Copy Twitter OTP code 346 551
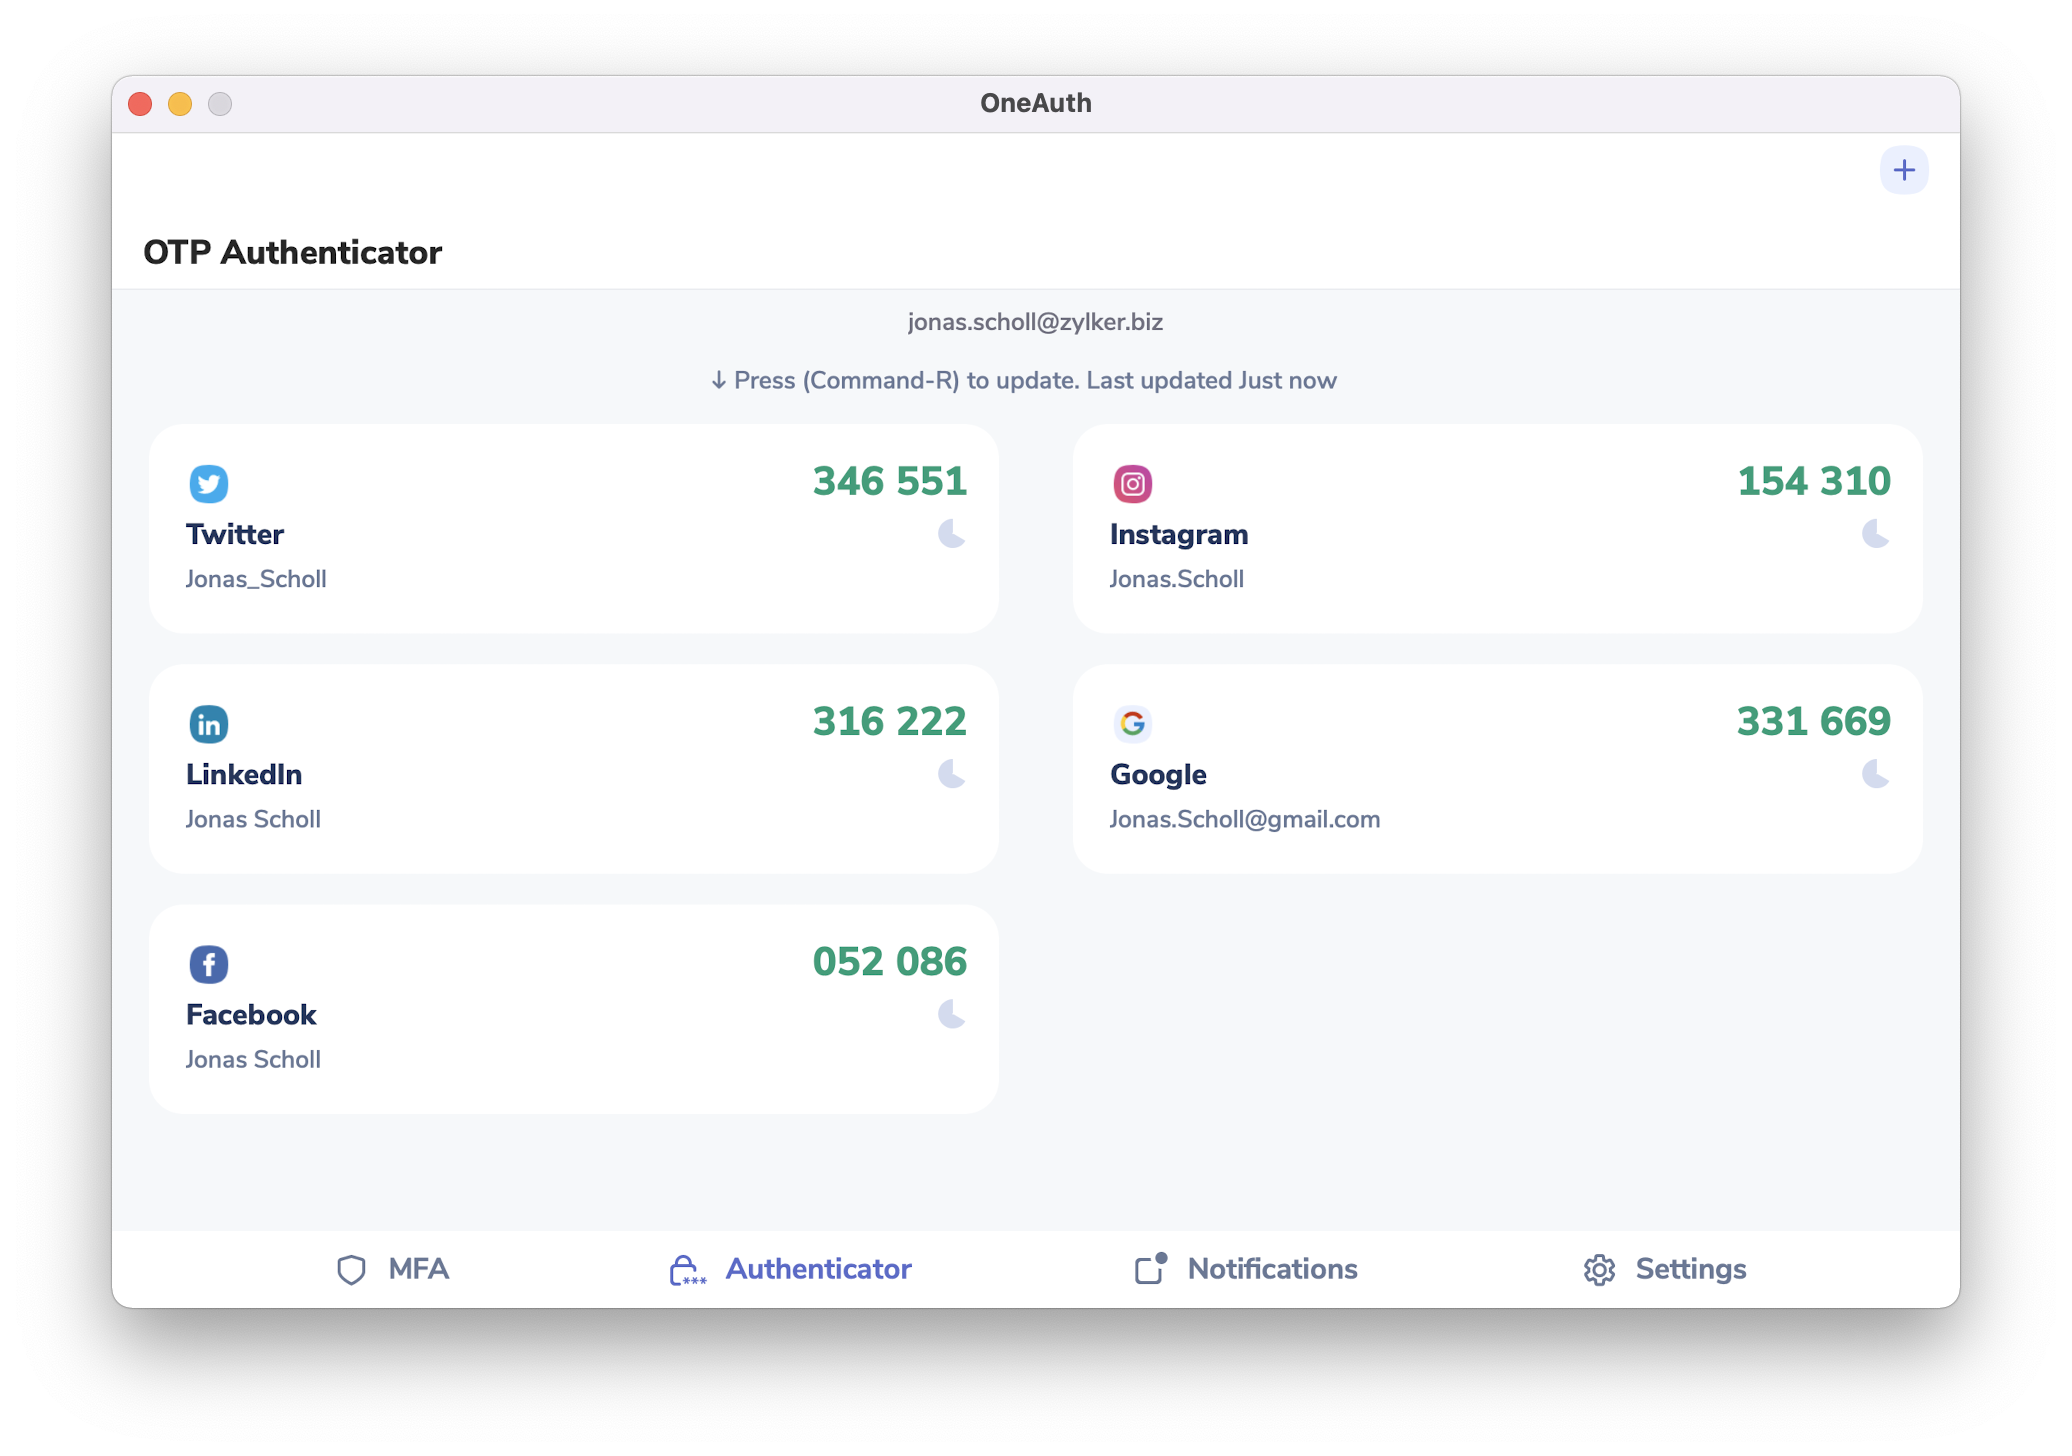Viewport: 2072px width, 1456px height. point(890,481)
